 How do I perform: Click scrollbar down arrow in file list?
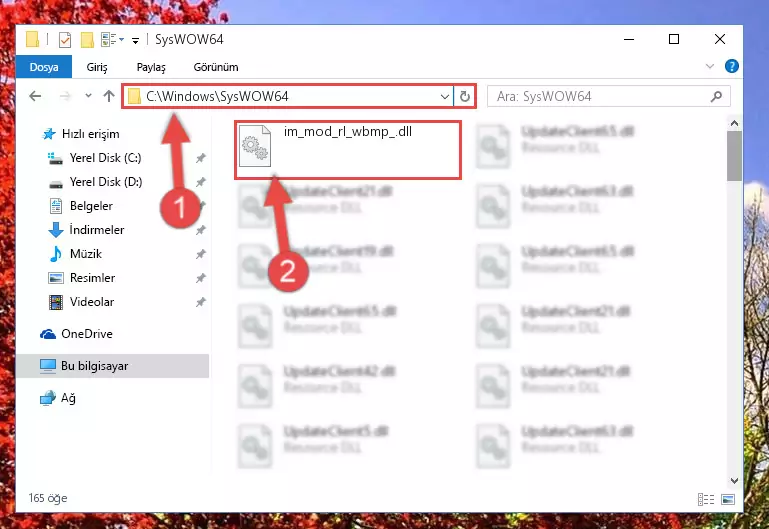734,480
